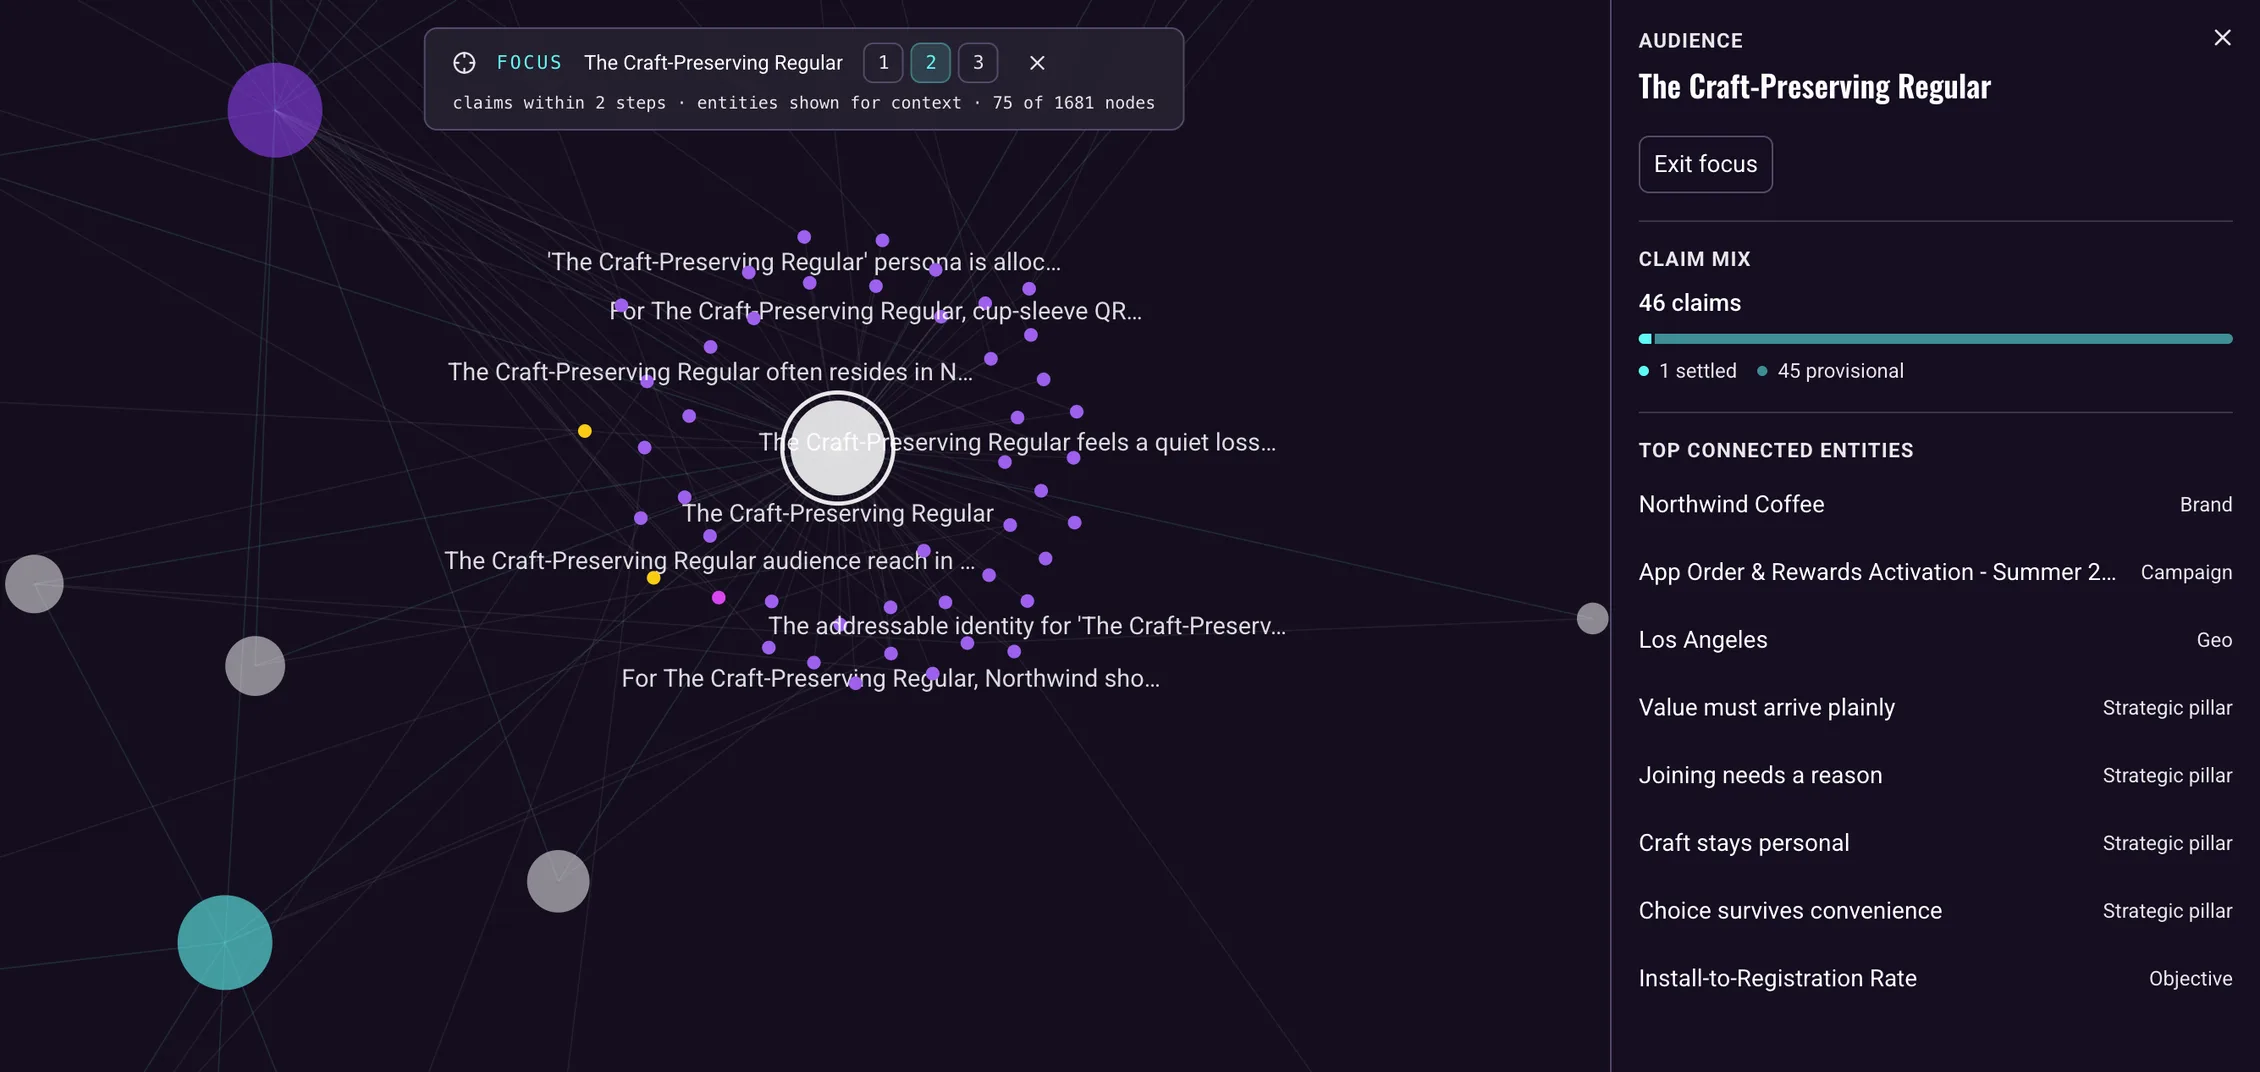This screenshot has height=1072, width=2260.
Task: Open Value must arrive plainly pillar
Action: tap(1935, 708)
